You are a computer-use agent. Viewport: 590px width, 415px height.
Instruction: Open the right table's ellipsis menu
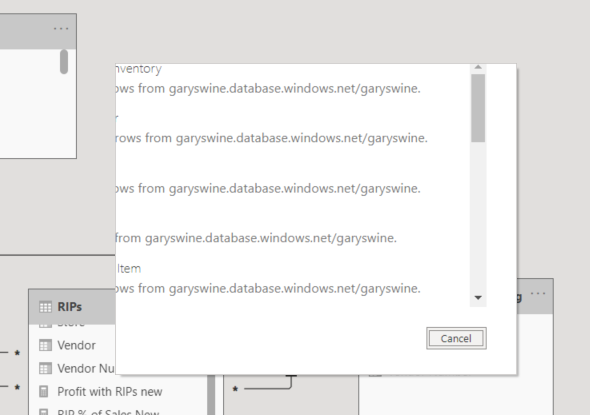[x=538, y=293]
